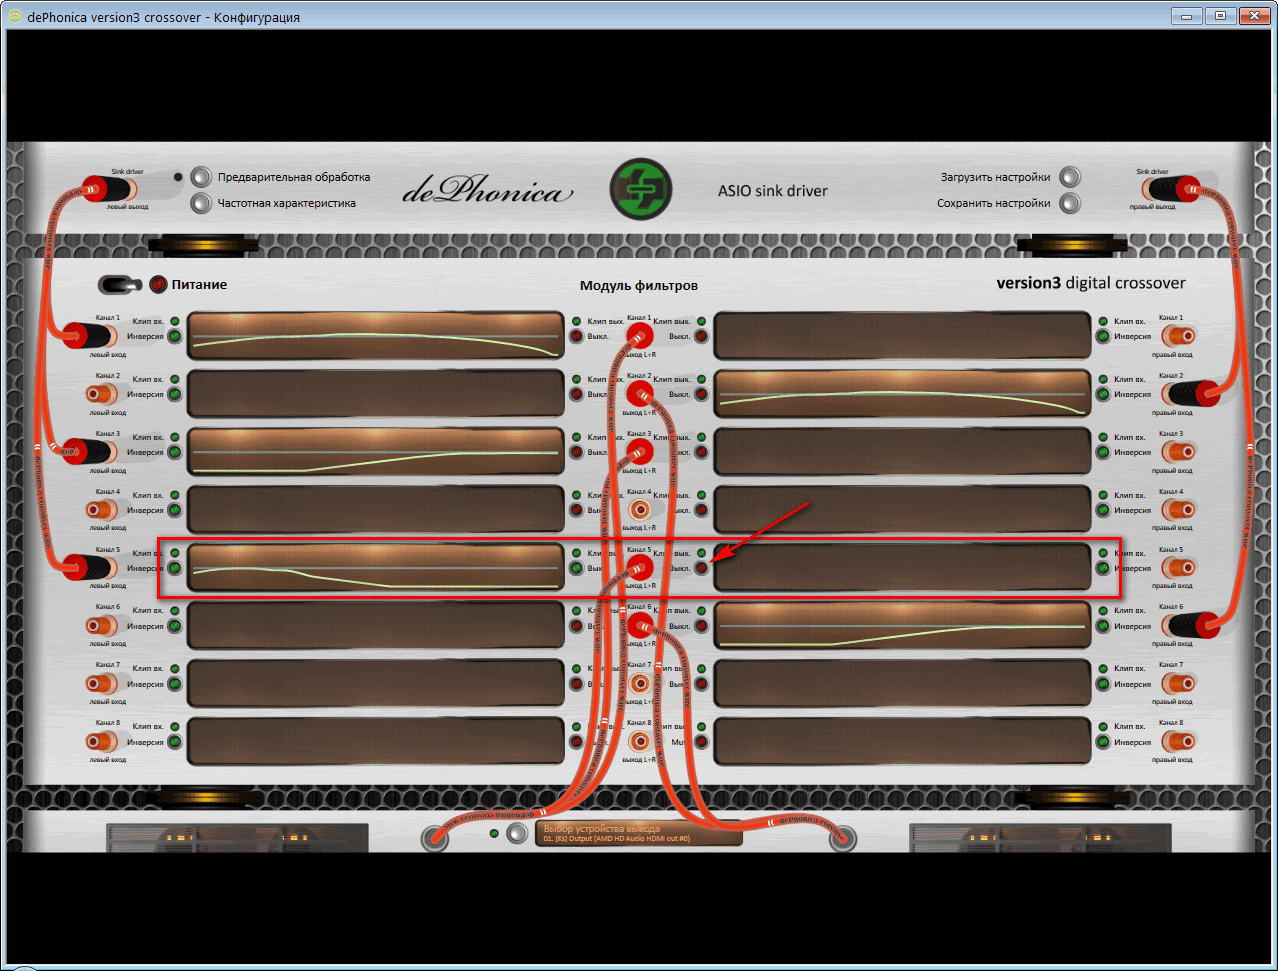
Task: Click the Сохранить настройки button
Action: 1070,203
